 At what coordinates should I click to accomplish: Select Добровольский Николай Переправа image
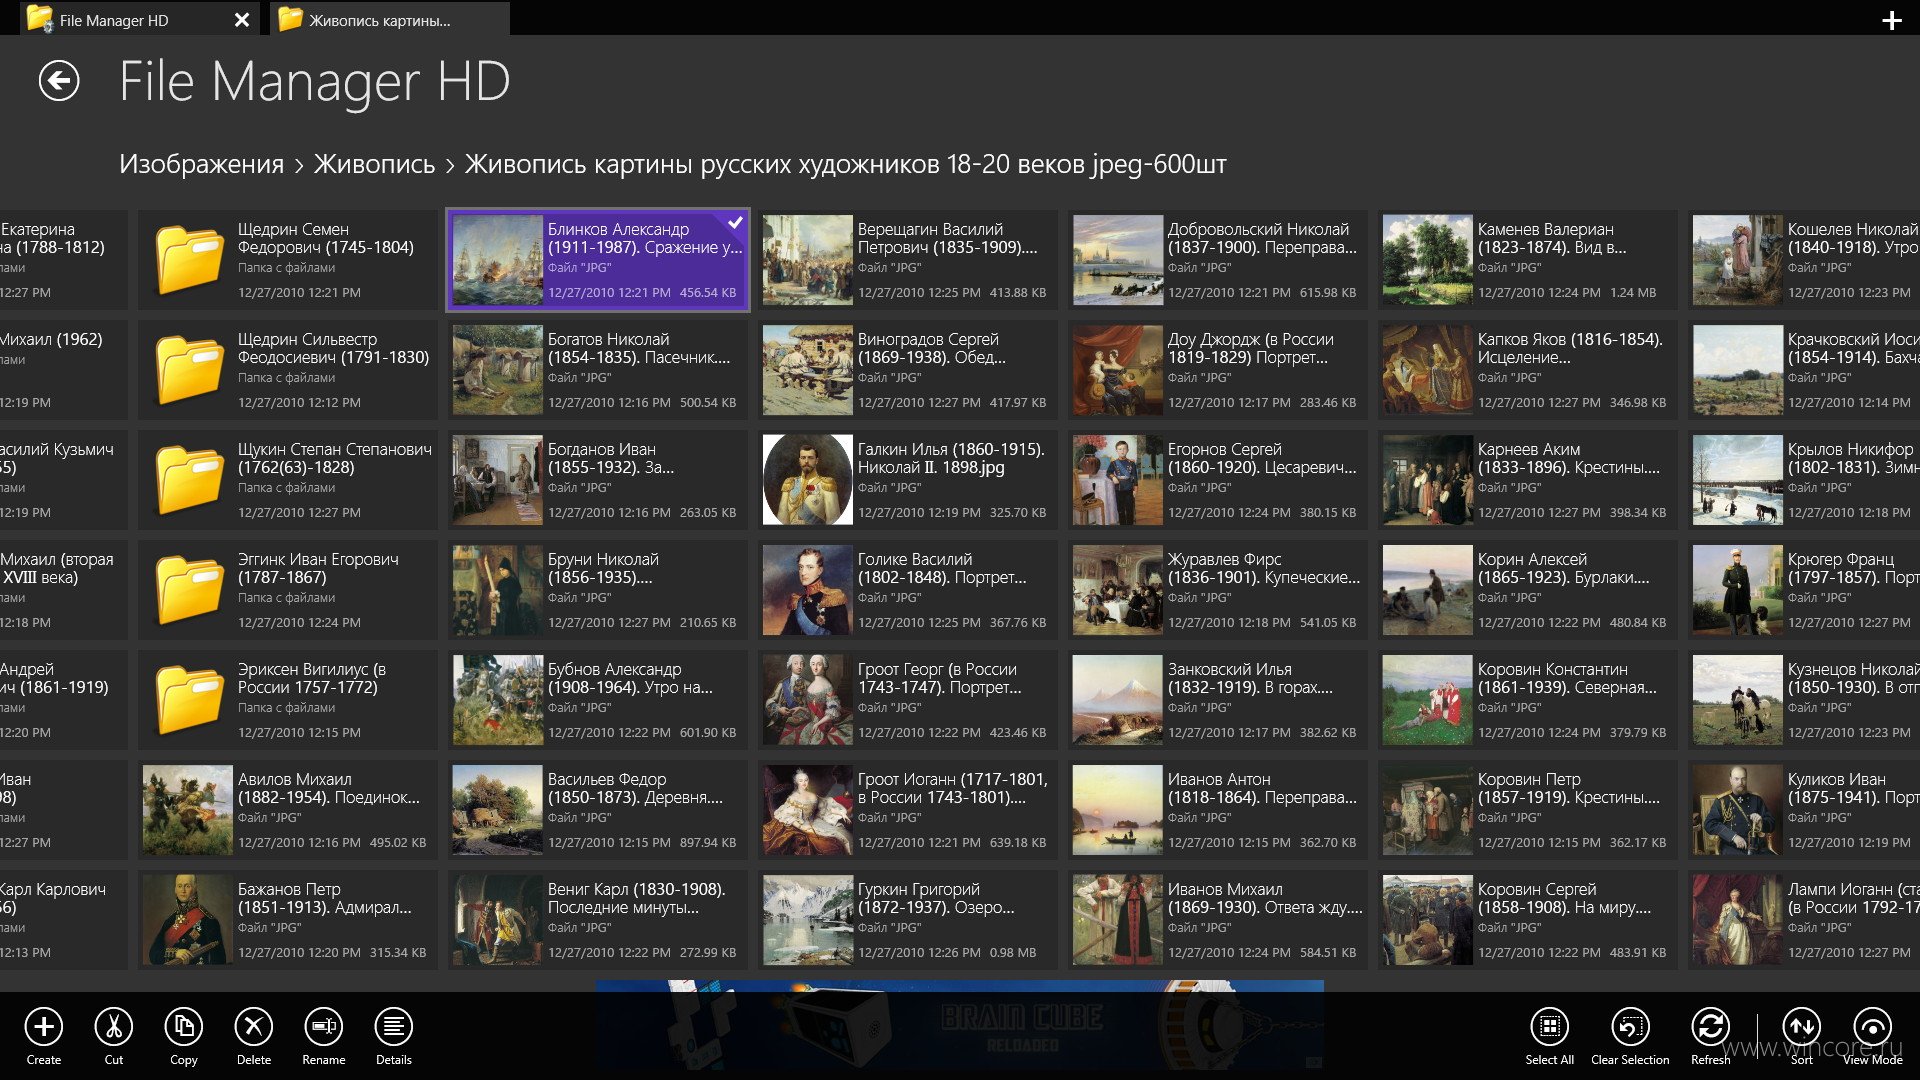(1218, 260)
